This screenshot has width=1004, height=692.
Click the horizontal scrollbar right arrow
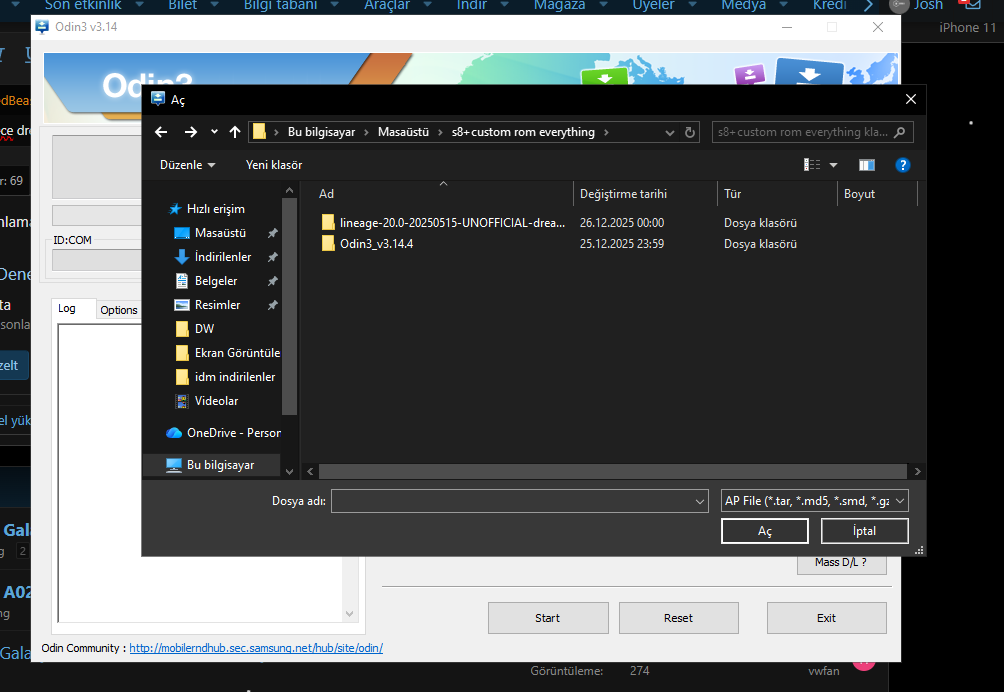pos(918,471)
